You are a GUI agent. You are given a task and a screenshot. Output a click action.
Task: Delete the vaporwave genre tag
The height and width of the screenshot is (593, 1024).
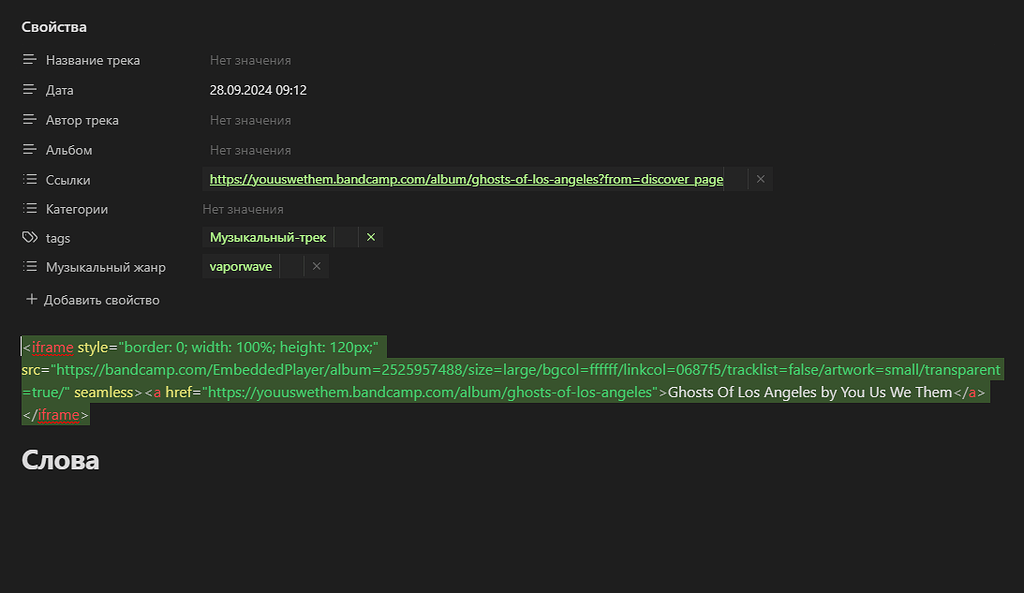coord(316,266)
